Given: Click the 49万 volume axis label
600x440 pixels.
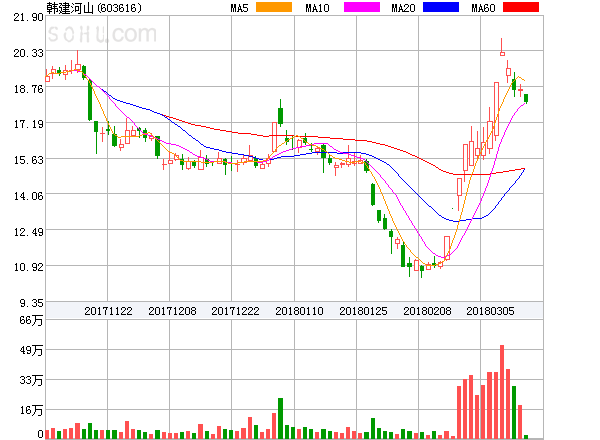Looking at the screenshot, I should (x=31, y=350).
